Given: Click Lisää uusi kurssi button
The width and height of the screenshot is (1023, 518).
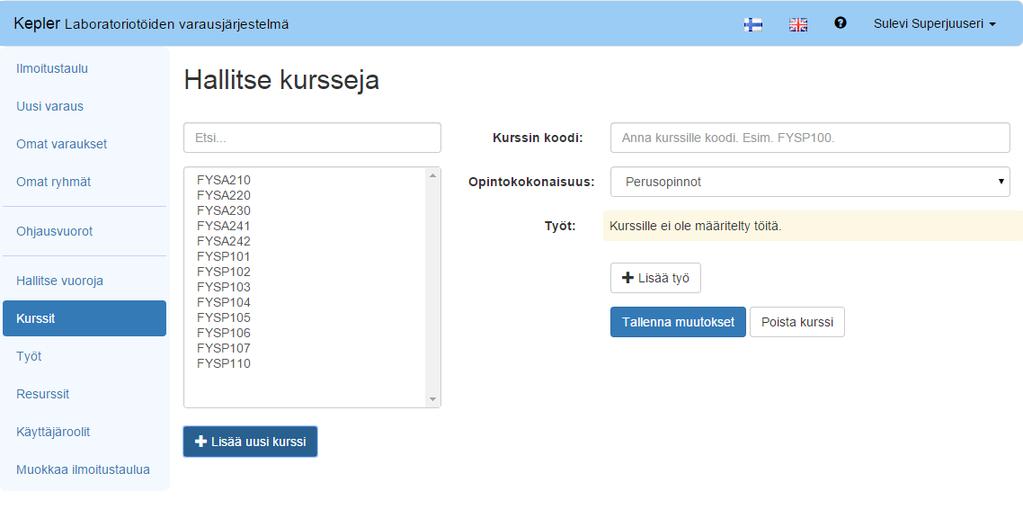Looking at the screenshot, I should pos(250,442).
